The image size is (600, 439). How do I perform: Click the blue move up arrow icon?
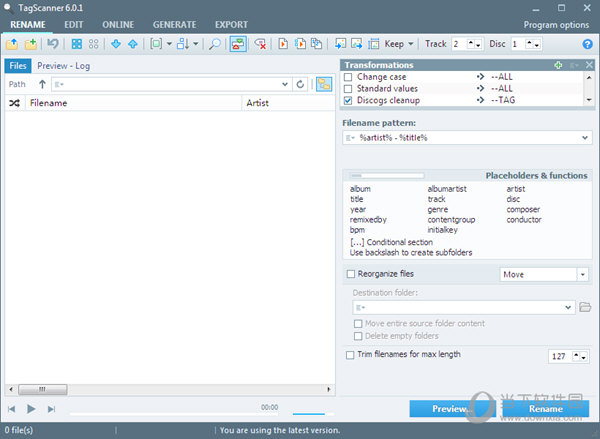133,44
